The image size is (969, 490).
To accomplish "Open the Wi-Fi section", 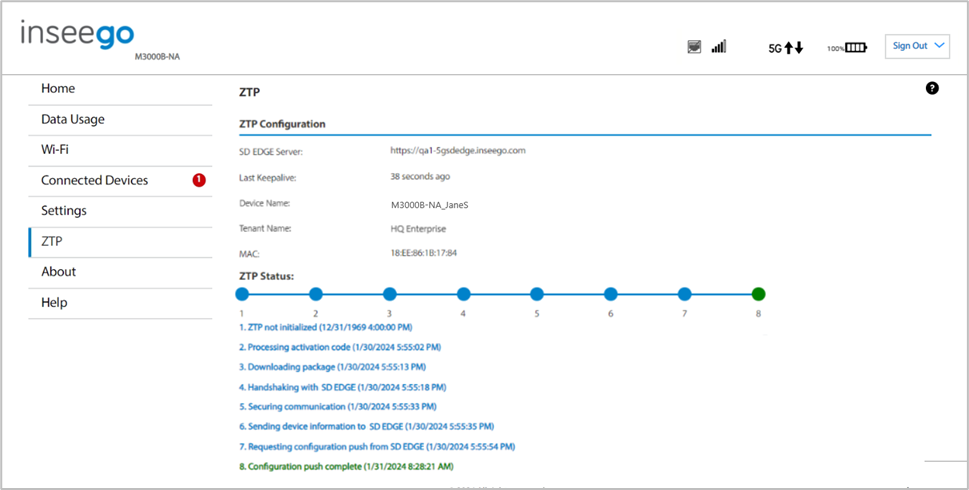I will [120, 150].
